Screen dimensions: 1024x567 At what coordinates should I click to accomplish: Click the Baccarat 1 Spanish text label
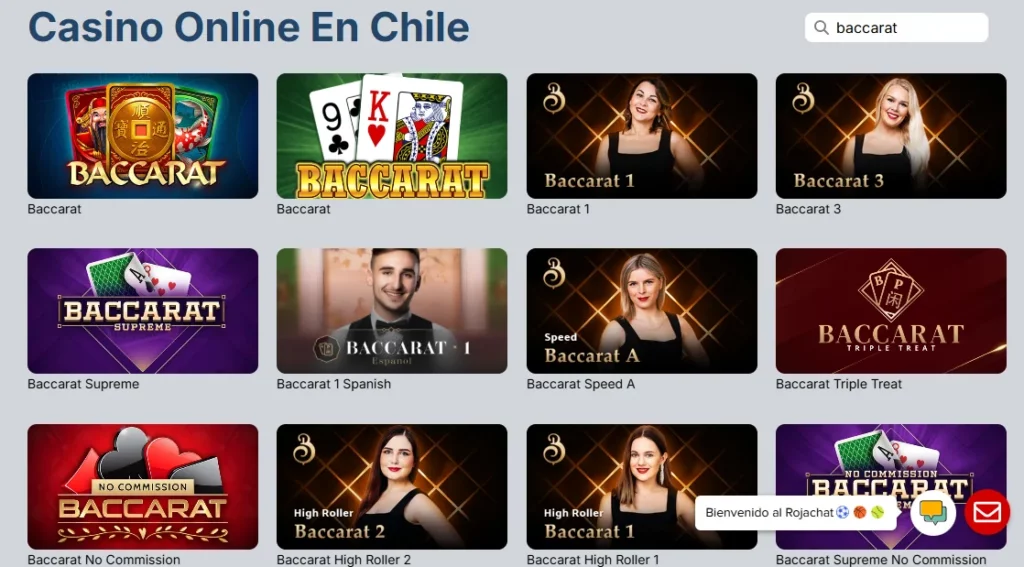pyautogui.click(x=334, y=384)
